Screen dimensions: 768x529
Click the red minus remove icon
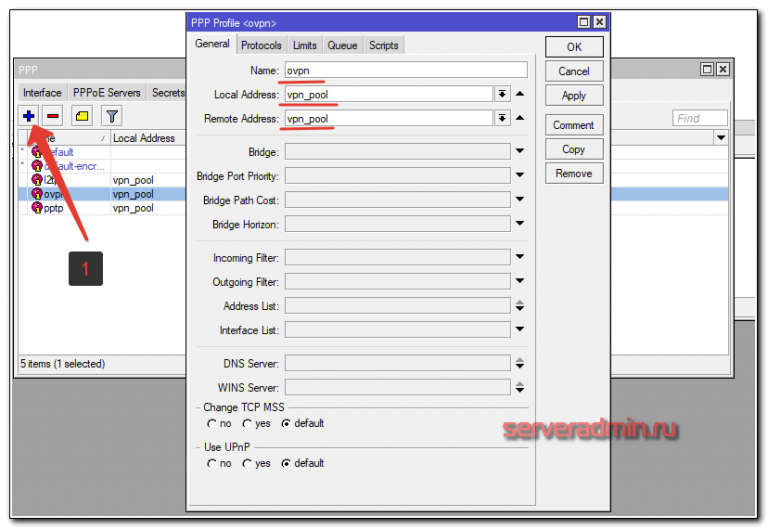click(52, 116)
